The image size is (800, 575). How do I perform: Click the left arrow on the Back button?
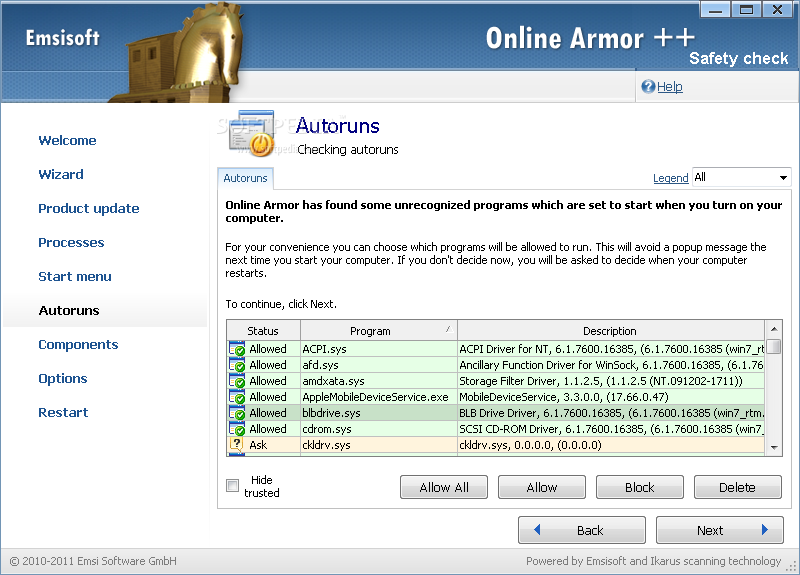tap(537, 530)
